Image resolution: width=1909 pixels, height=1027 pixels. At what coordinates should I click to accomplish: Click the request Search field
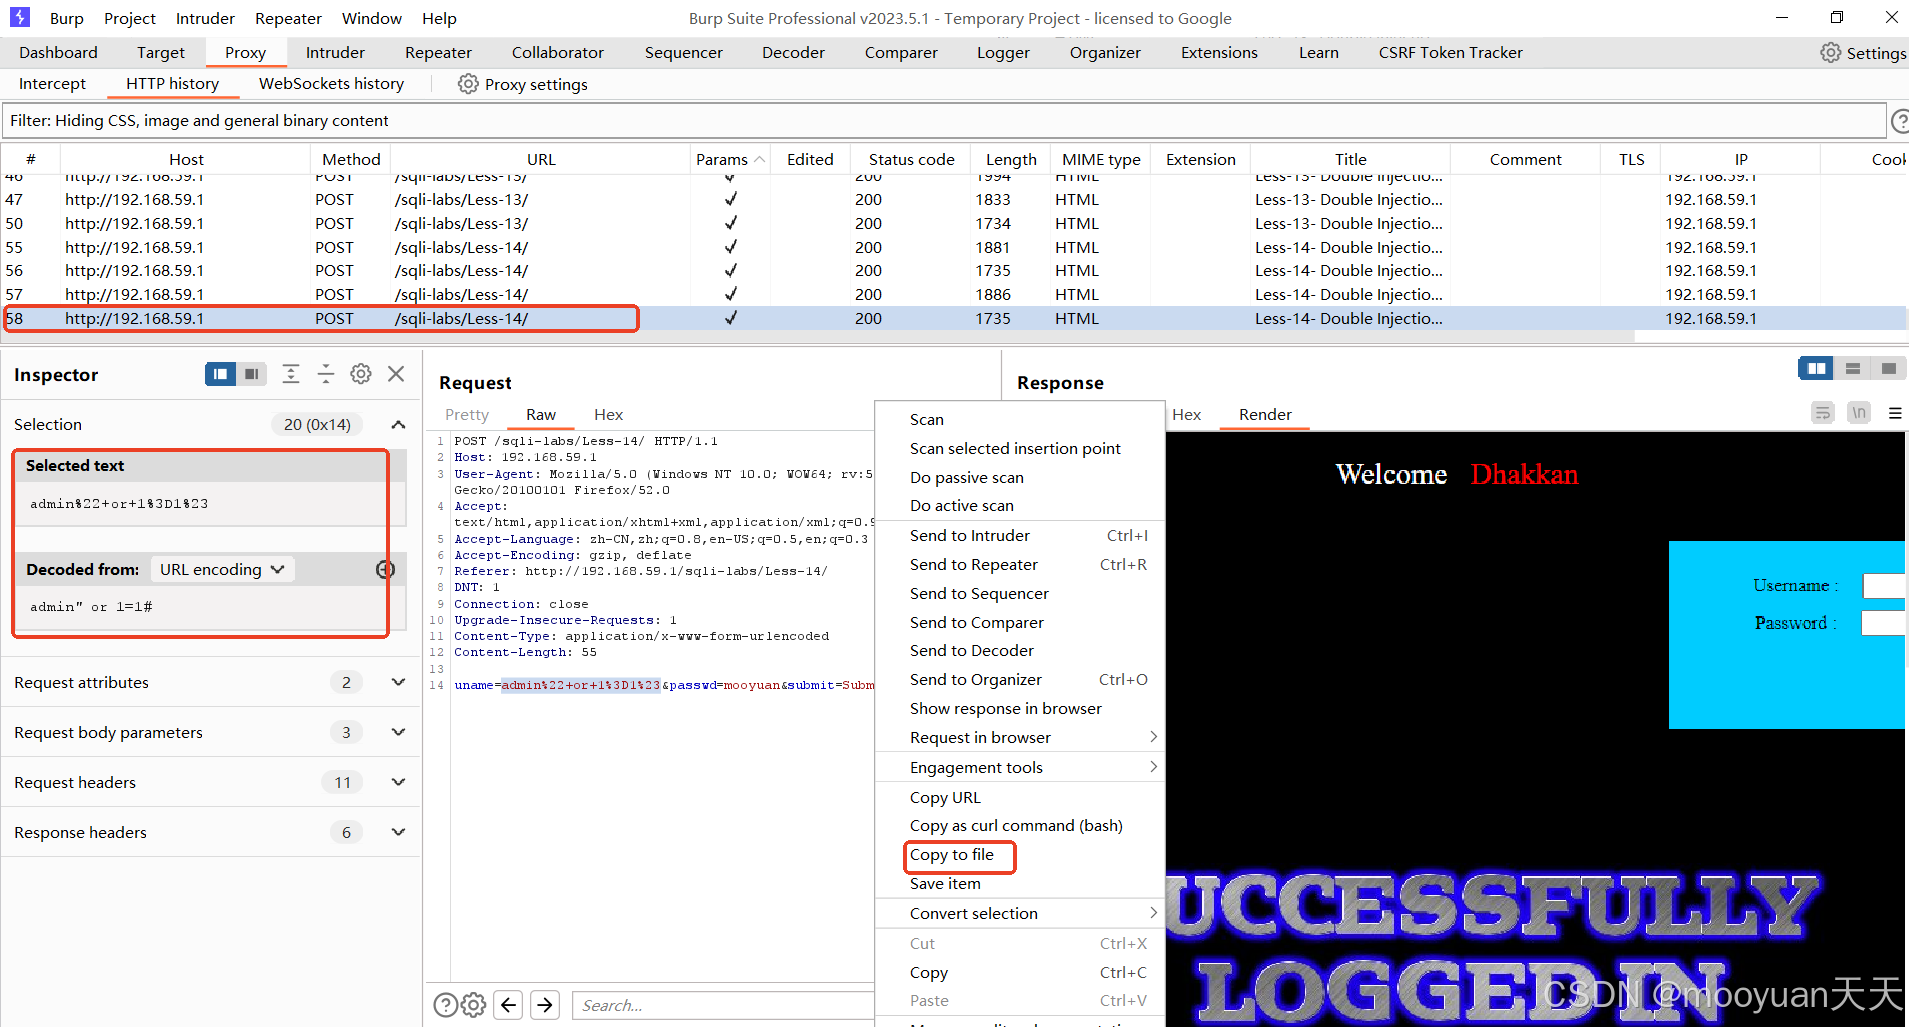click(725, 1005)
